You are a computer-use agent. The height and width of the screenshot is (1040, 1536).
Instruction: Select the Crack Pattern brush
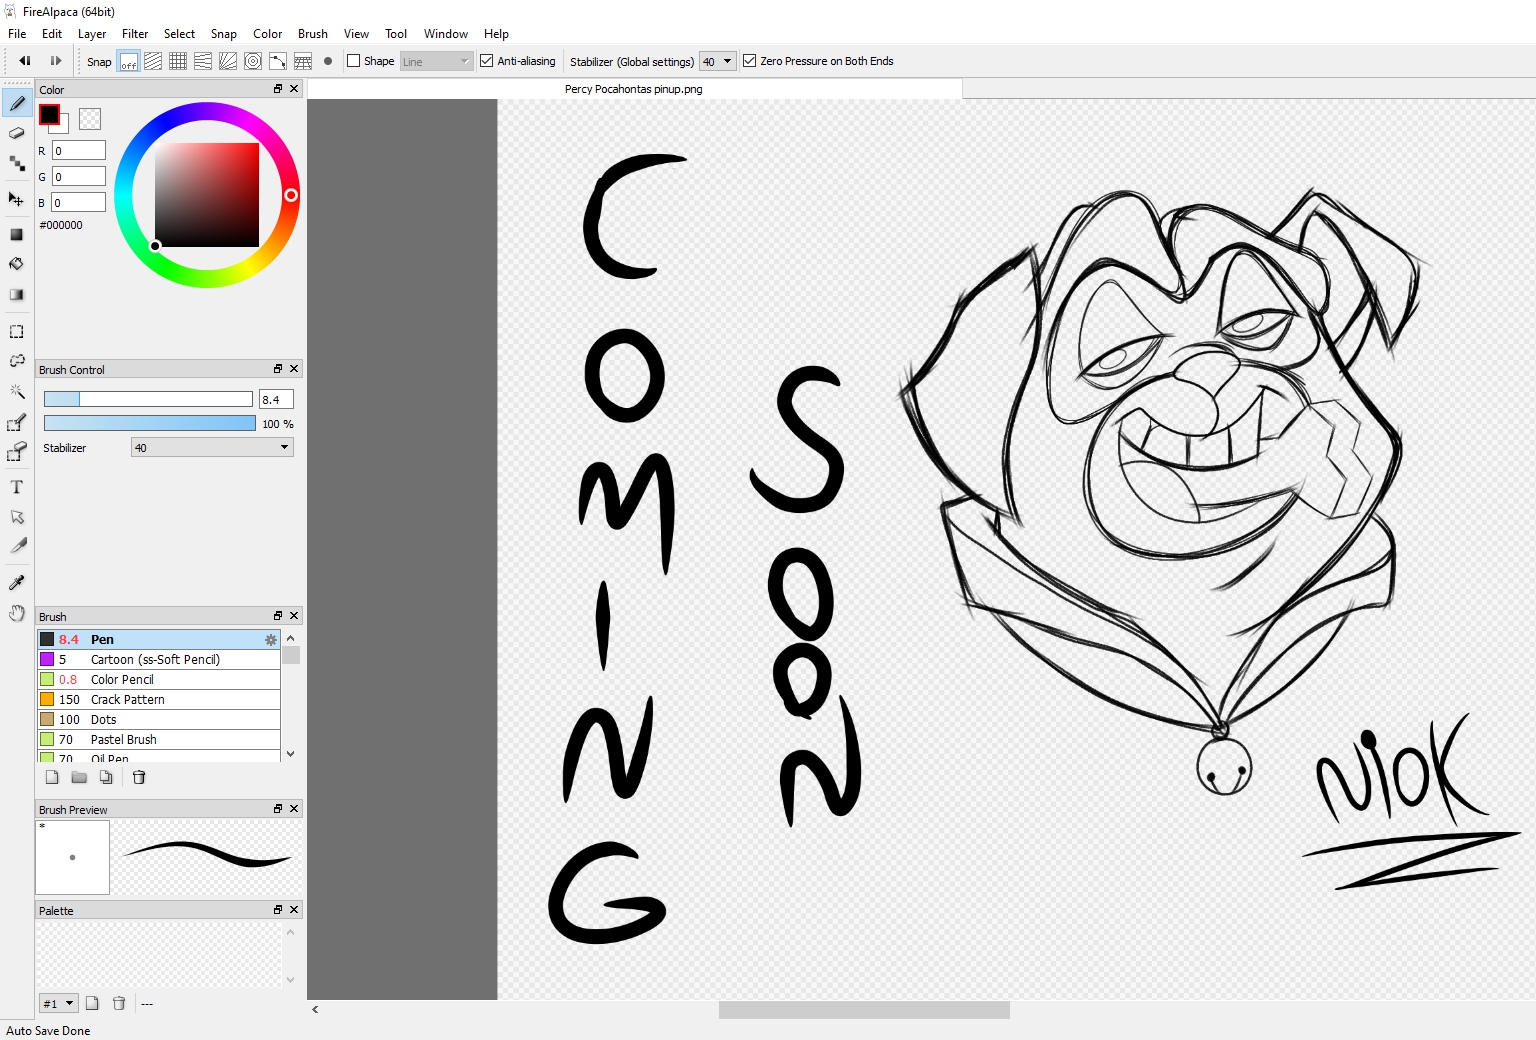[159, 700]
